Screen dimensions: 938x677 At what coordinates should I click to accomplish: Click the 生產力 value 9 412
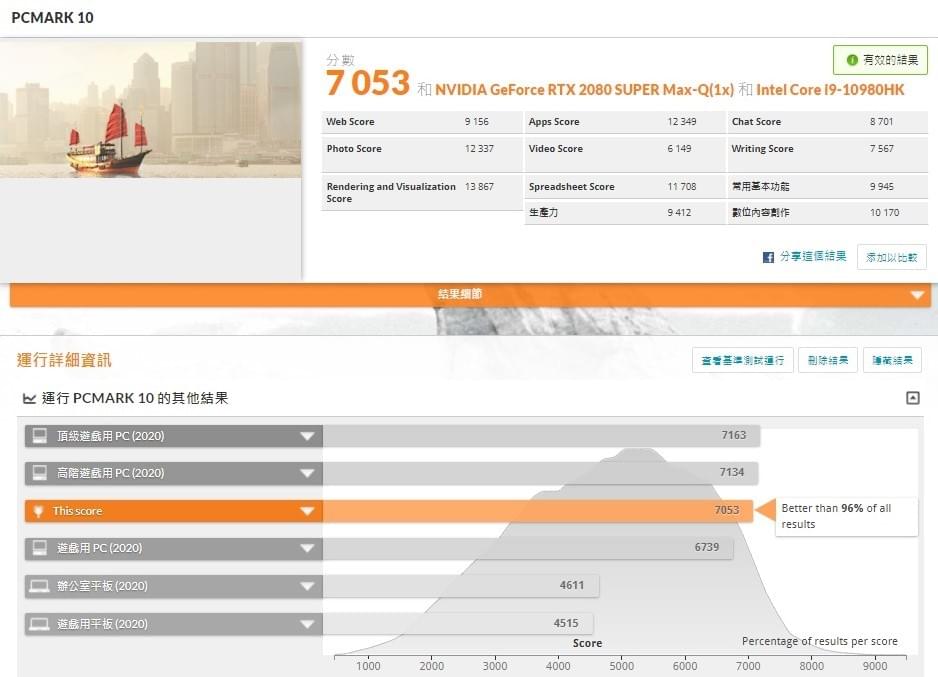(x=679, y=212)
